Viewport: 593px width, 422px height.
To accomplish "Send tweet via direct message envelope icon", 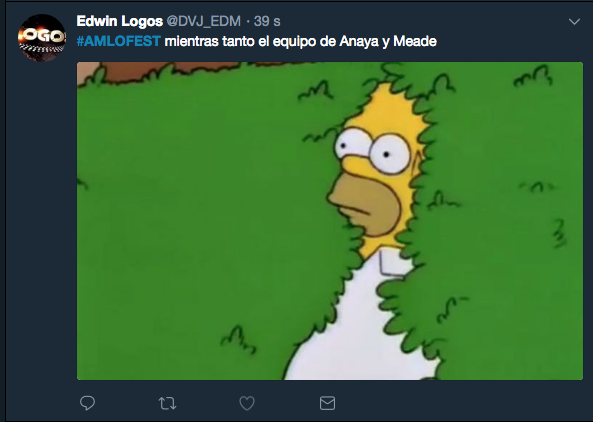I will 327,403.
